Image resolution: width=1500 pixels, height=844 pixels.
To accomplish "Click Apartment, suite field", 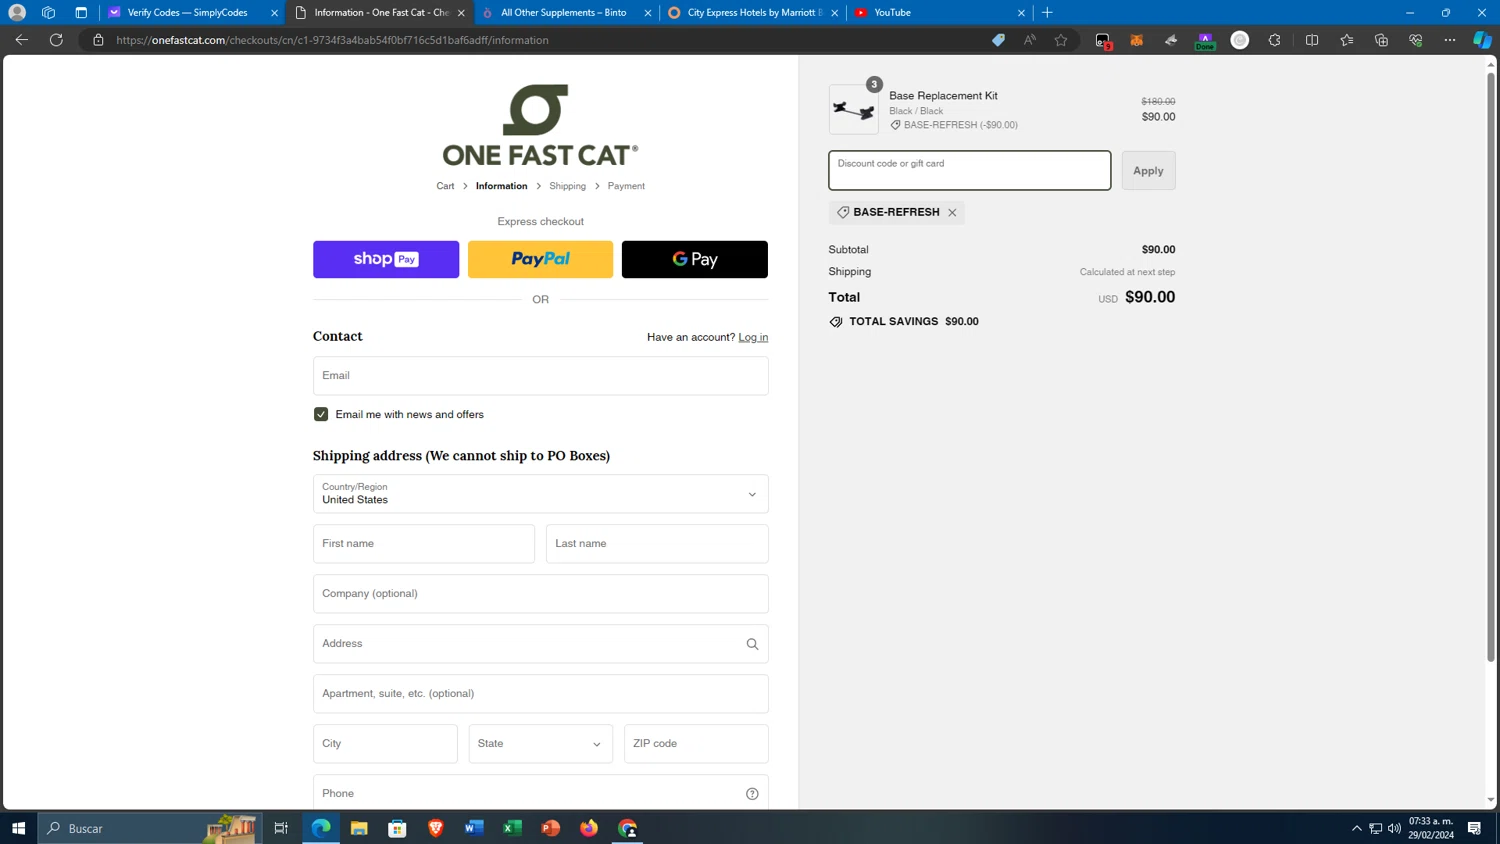I will [540, 694].
